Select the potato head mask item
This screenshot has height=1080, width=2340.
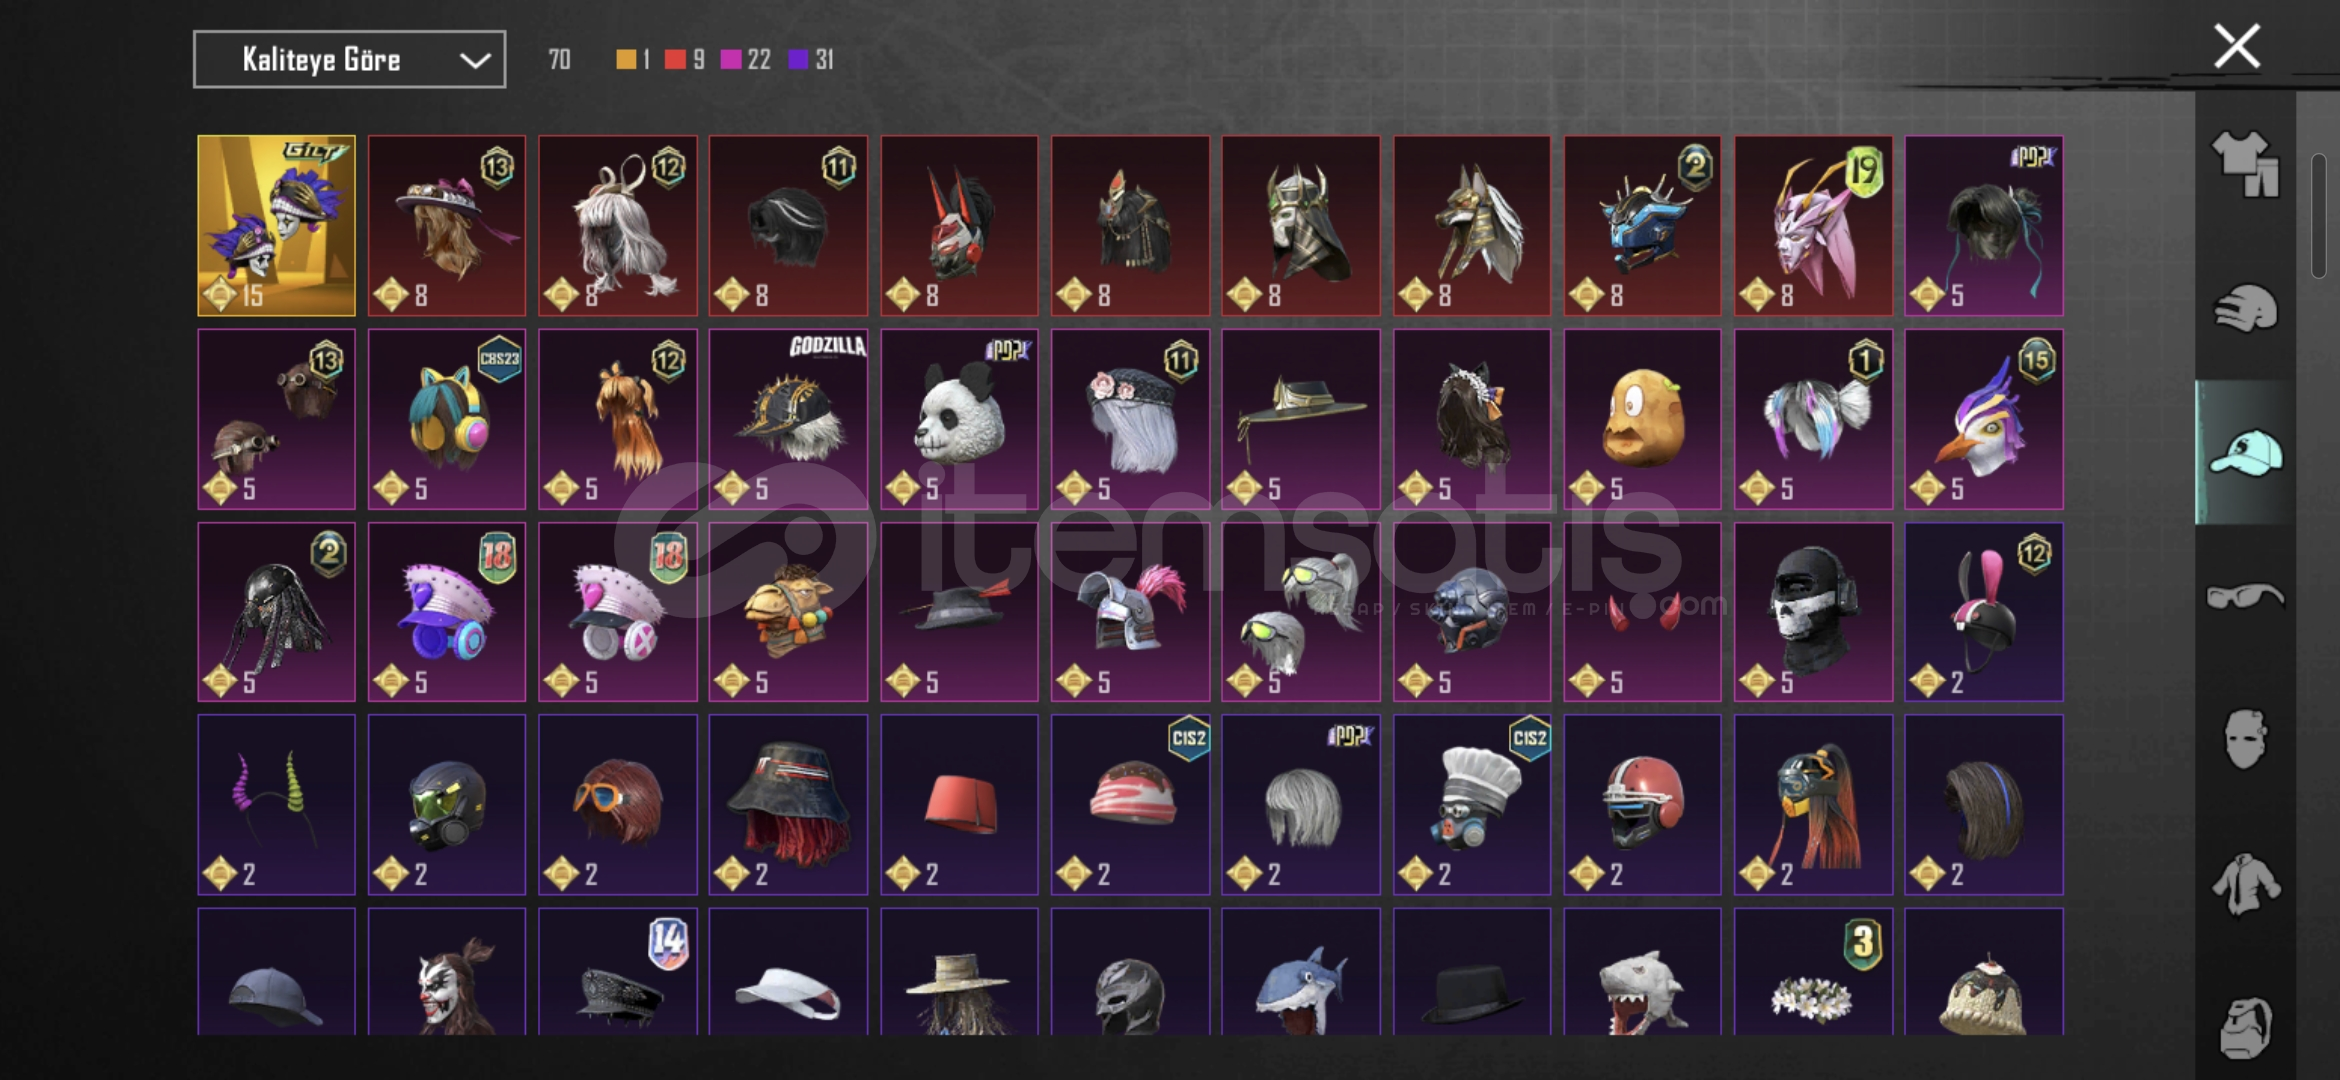click(x=1642, y=419)
